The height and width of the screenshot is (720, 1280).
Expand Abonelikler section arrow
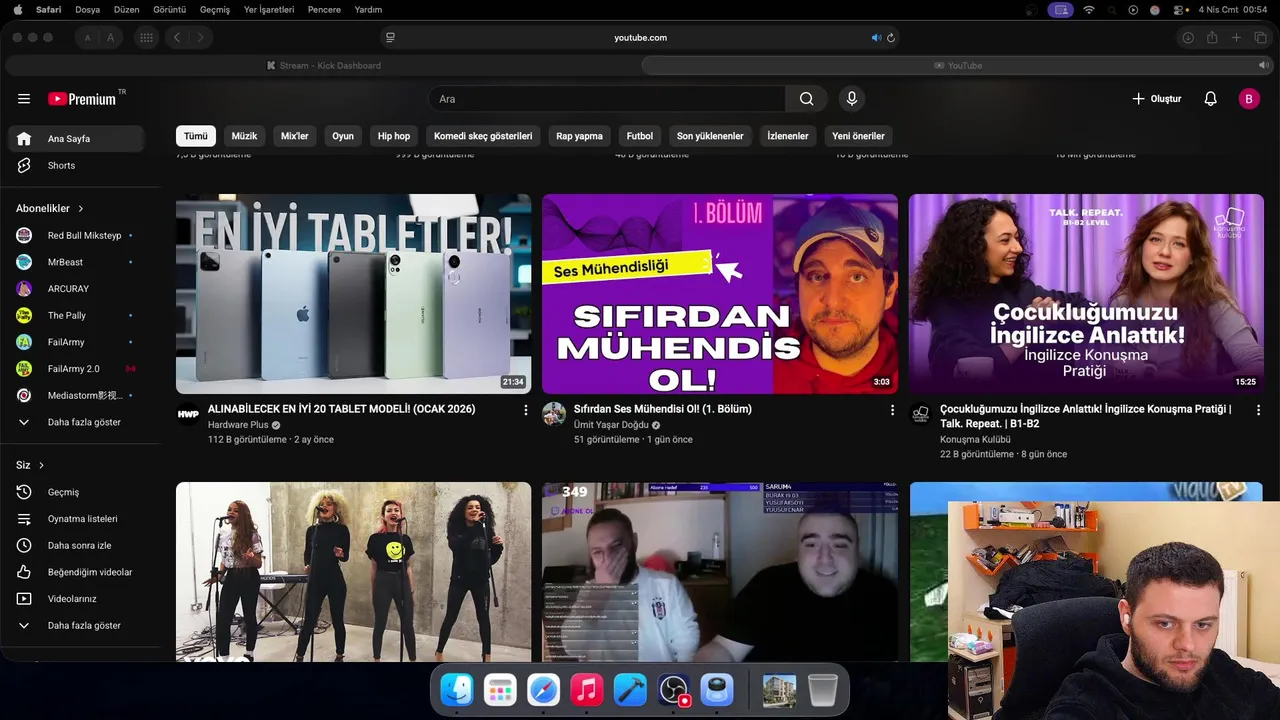click(x=81, y=209)
